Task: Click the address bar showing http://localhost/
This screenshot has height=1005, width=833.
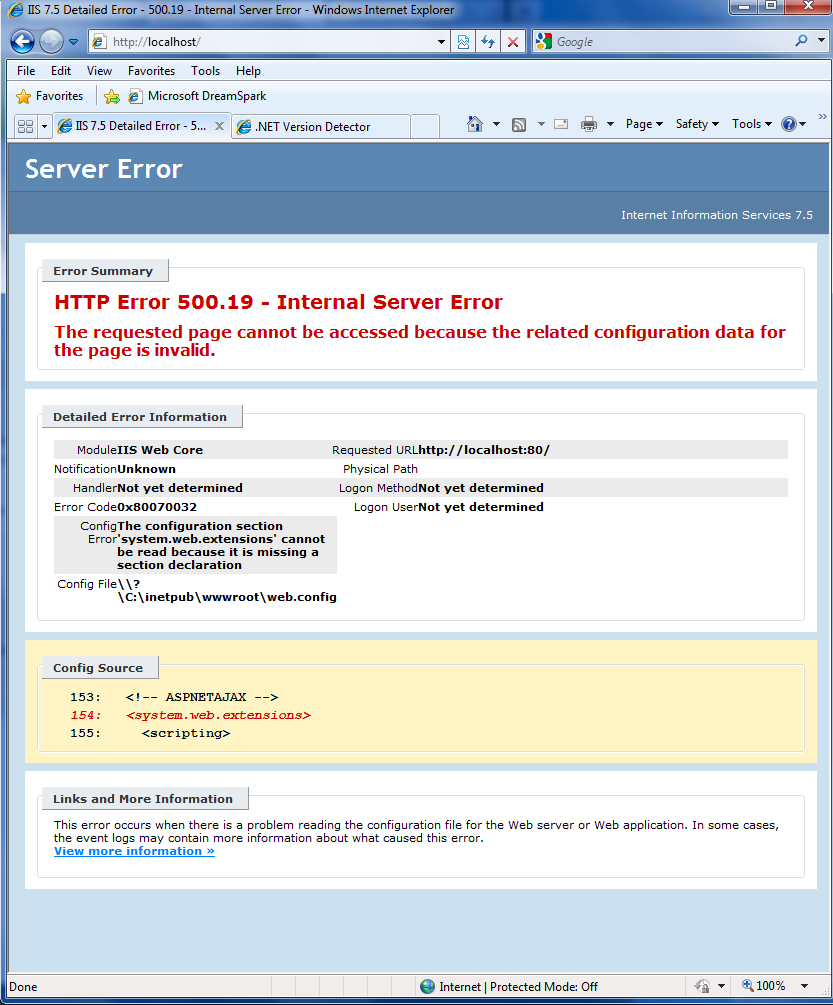Action: tap(267, 42)
